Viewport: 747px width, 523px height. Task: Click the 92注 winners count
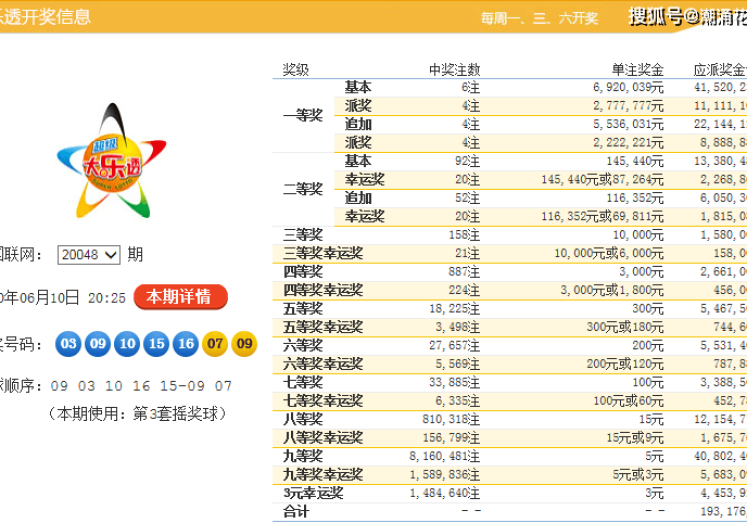click(x=467, y=161)
